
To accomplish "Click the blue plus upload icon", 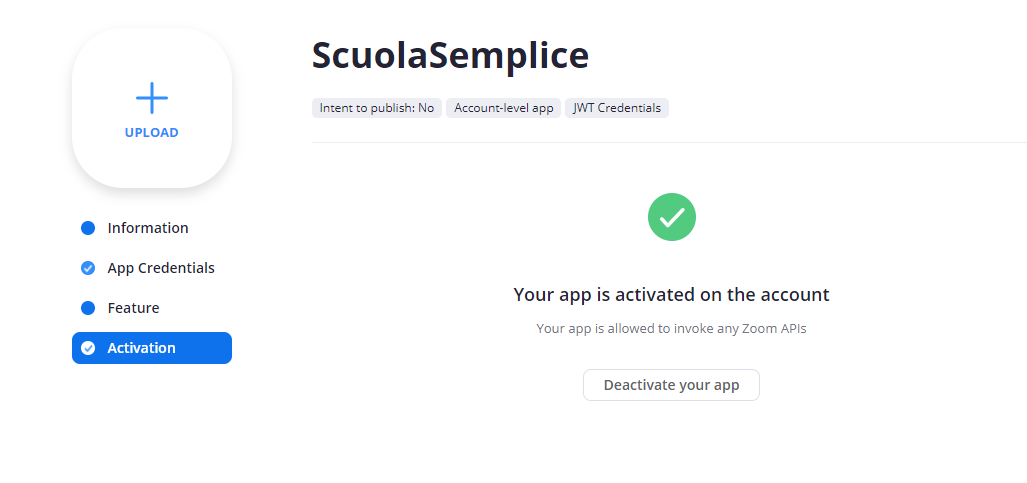I will pos(152,98).
